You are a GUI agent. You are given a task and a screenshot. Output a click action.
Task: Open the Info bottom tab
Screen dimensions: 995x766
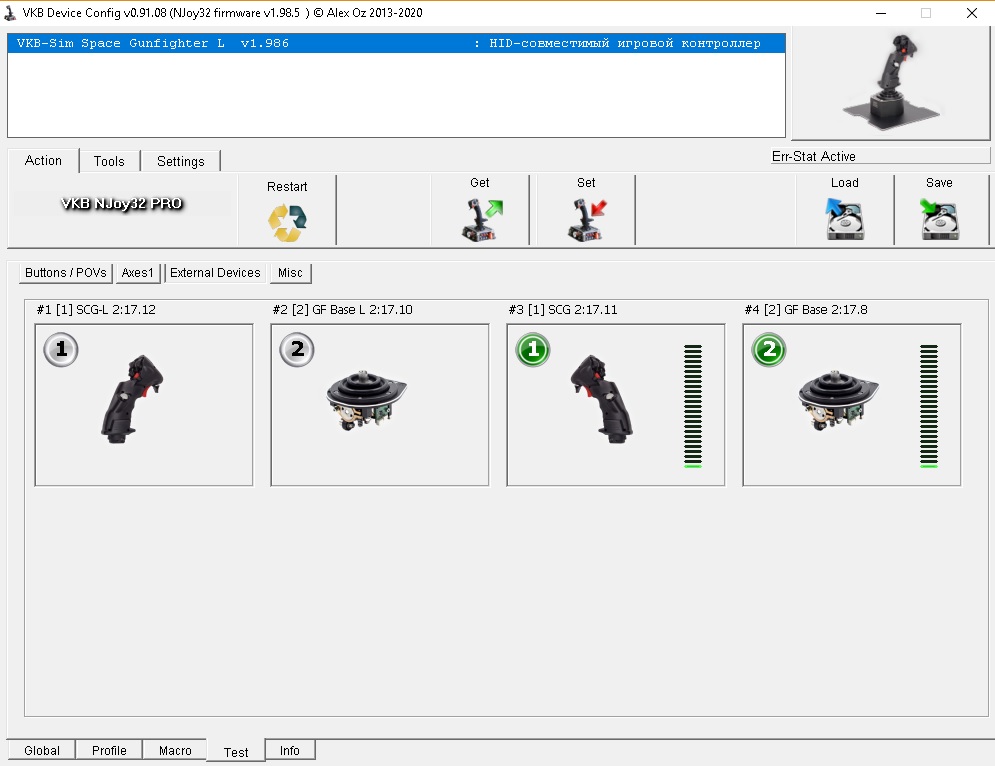pyautogui.click(x=290, y=750)
